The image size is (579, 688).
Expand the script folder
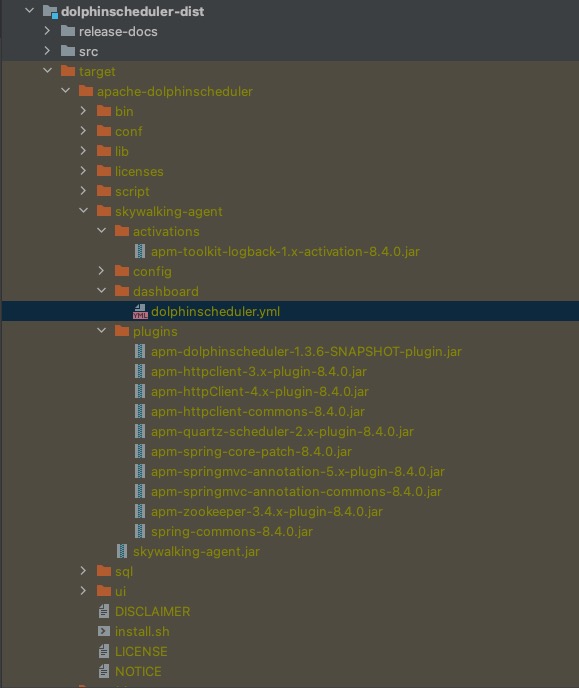(x=83, y=190)
